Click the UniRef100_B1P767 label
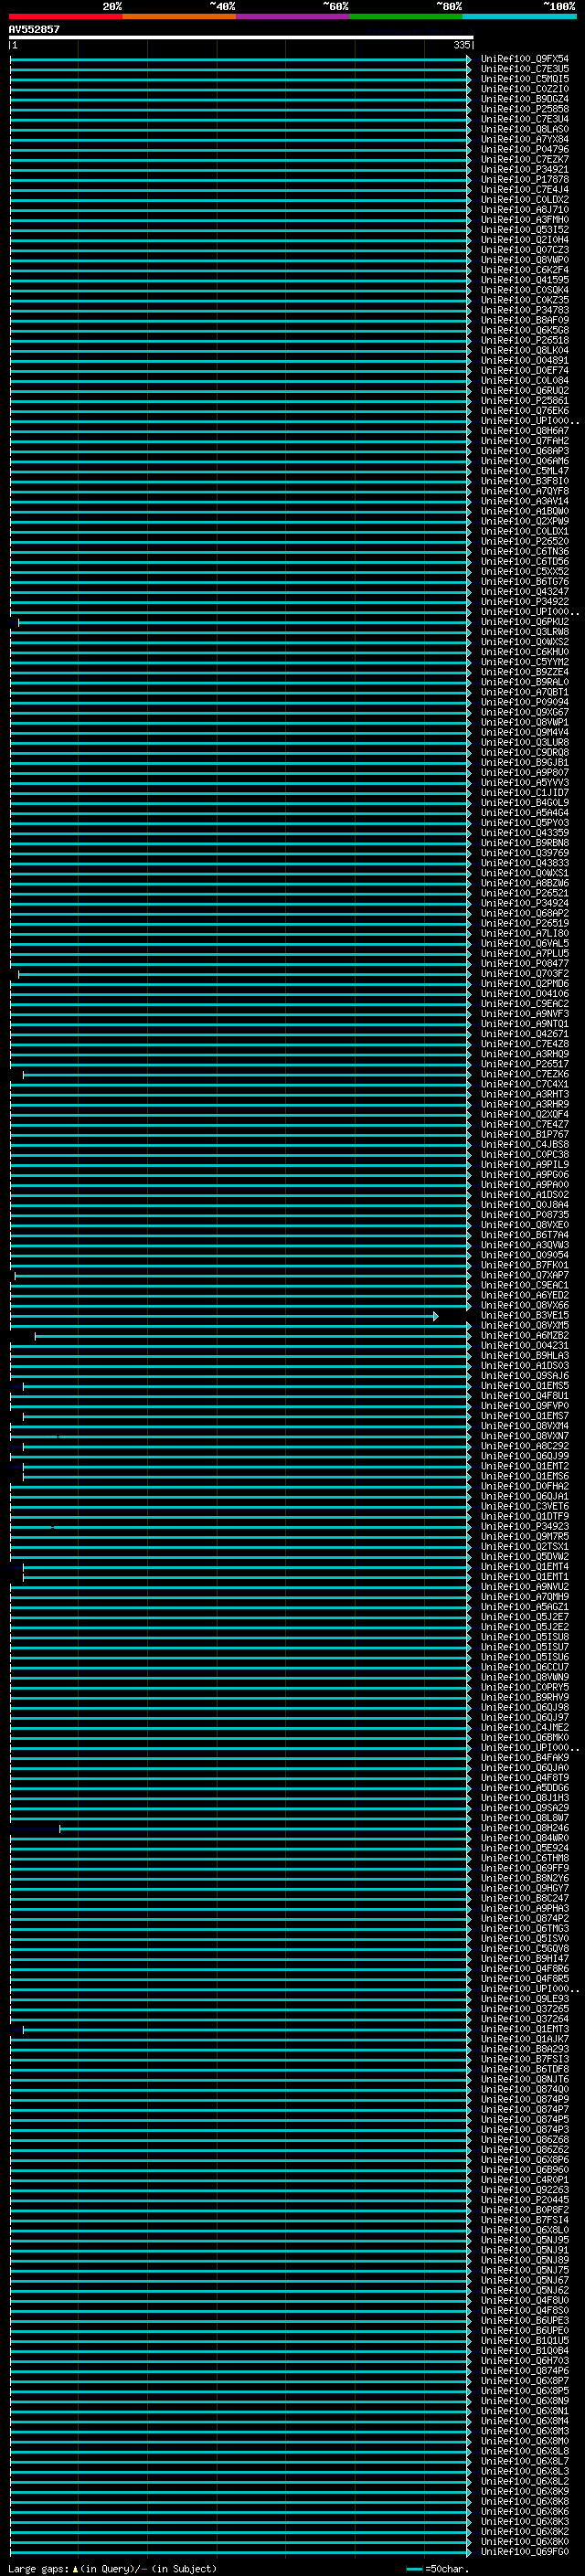The width and height of the screenshot is (585, 2576). click(x=524, y=1135)
